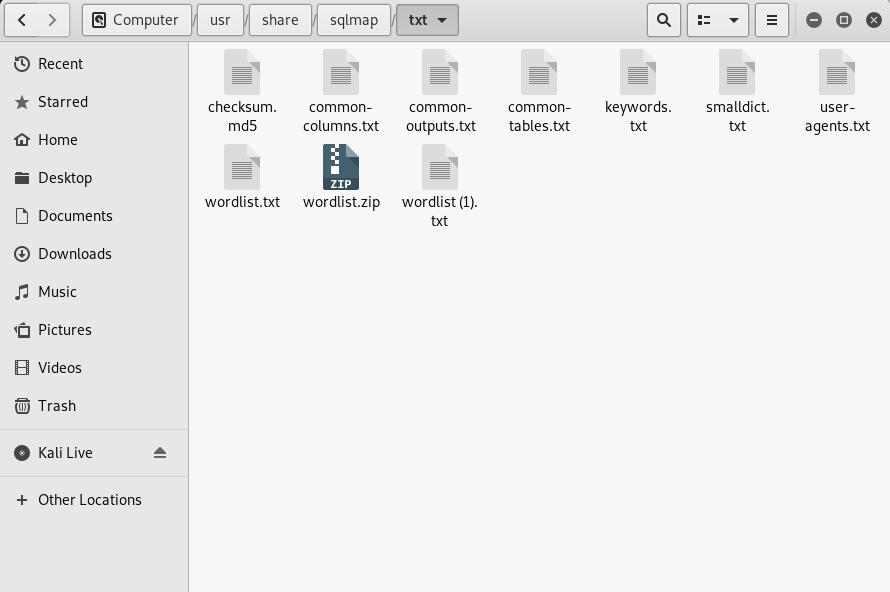Open the hamburger menu
This screenshot has width=890, height=592.
[x=772, y=19]
